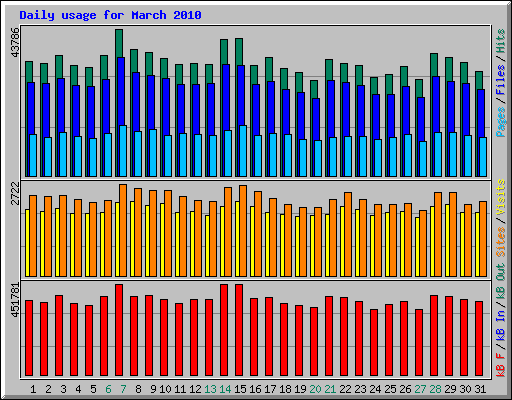Click day 1 on the x-axis
Viewport: 512px width, 400px height.
pos(33,389)
